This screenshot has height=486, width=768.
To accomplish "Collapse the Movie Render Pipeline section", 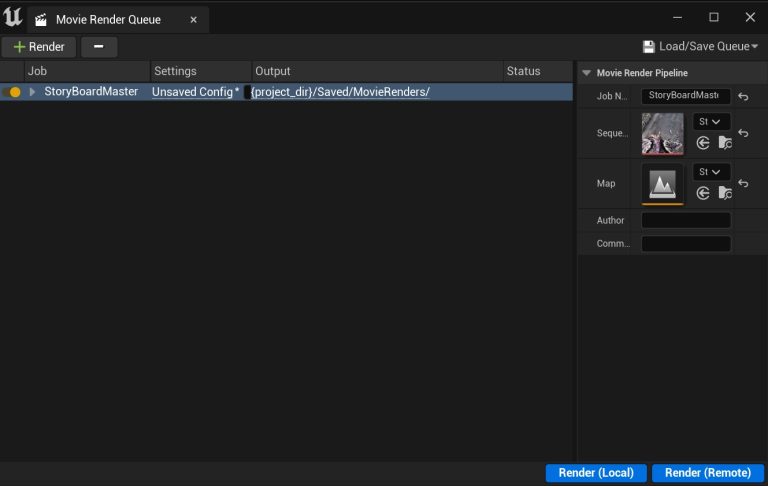I will click(586, 73).
